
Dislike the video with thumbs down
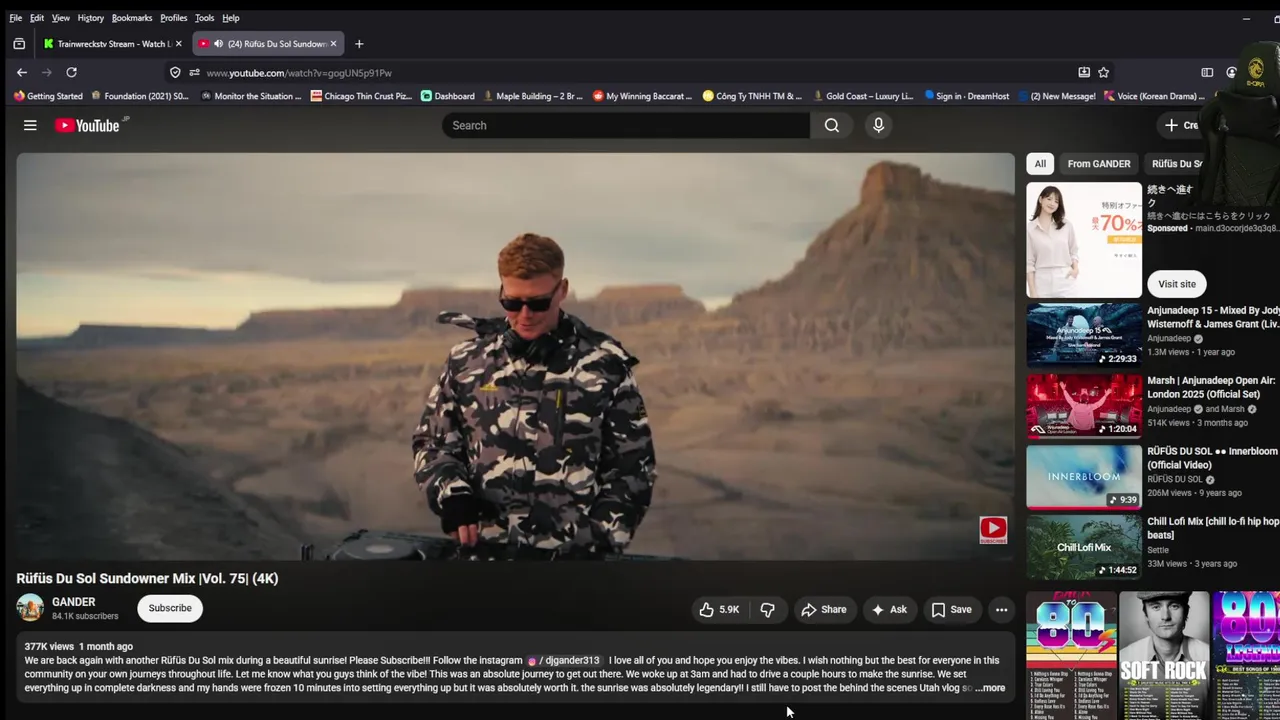(x=768, y=609)
